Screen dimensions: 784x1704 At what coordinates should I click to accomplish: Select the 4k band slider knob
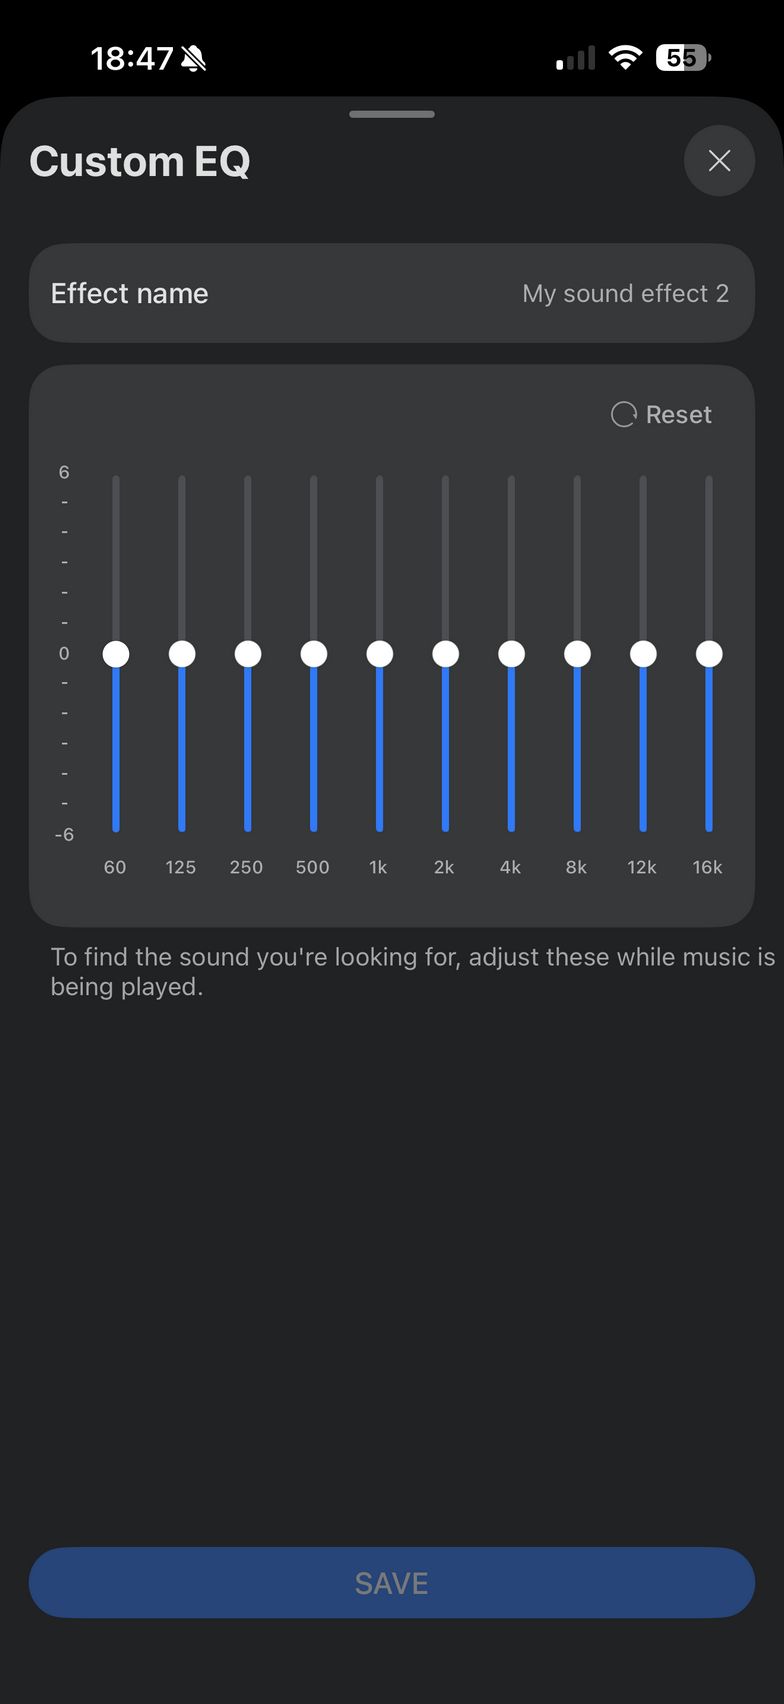(x=512, y=654)
